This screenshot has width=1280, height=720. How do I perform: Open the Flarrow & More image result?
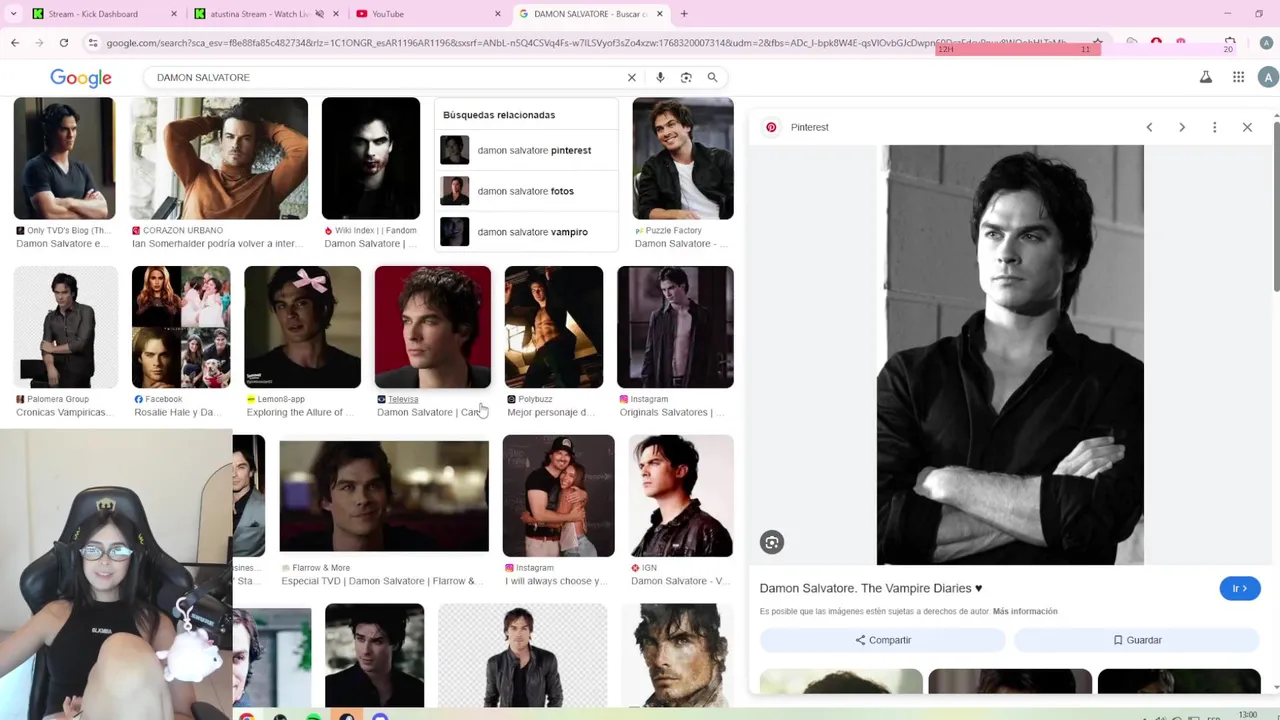(384, 496)
